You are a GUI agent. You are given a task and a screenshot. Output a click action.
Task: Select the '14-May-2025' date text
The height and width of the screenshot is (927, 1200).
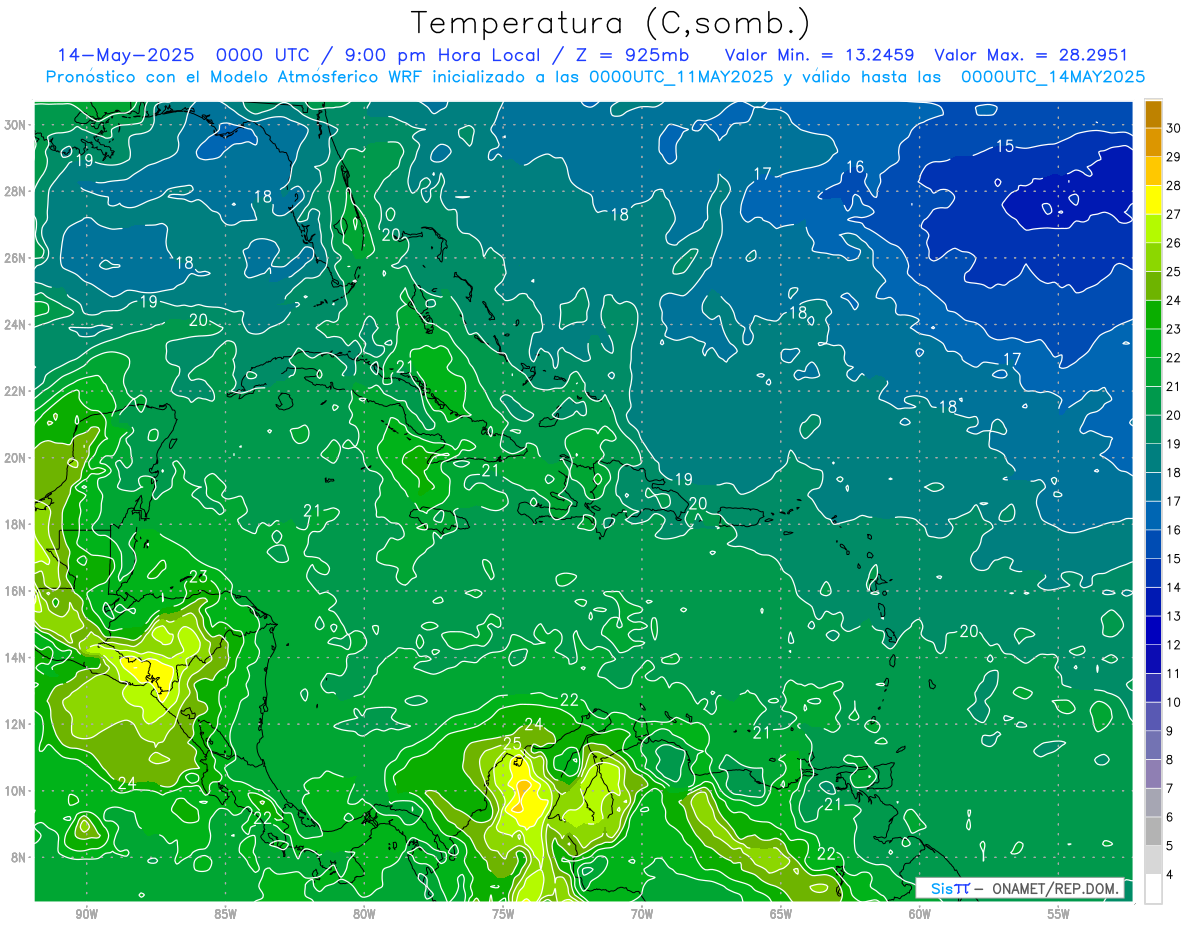pyautogui.click(x=125, y=55)
